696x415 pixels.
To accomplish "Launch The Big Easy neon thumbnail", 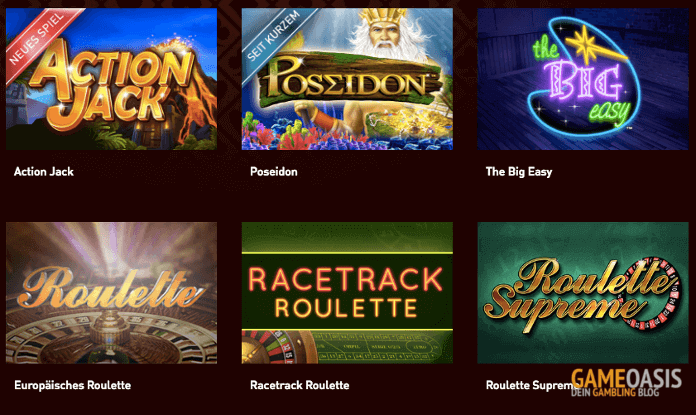I will (583, 79).
